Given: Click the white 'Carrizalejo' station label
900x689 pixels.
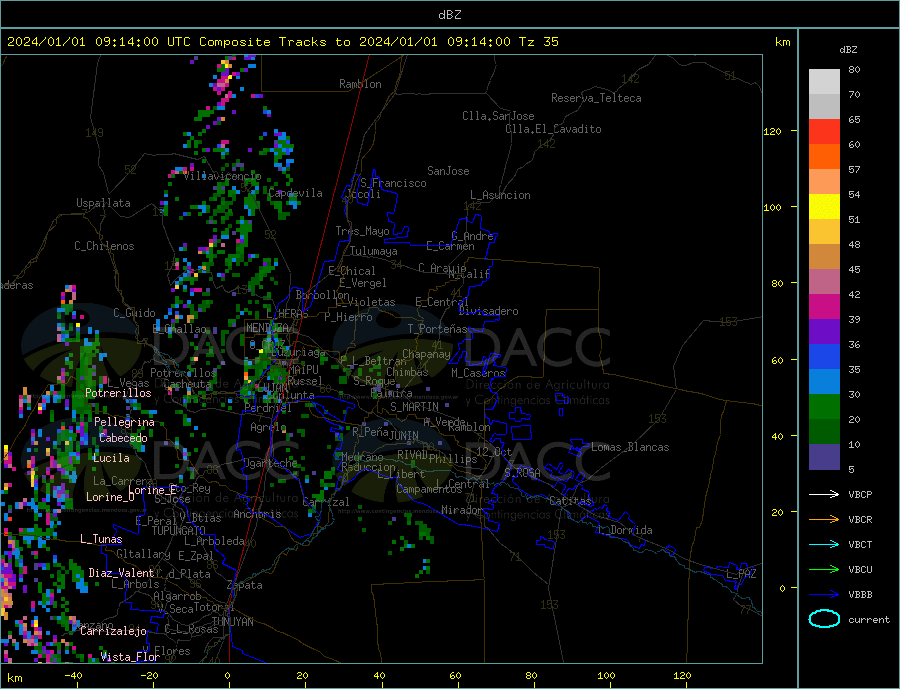Looking at the screenshot, I should pos(114,632).
